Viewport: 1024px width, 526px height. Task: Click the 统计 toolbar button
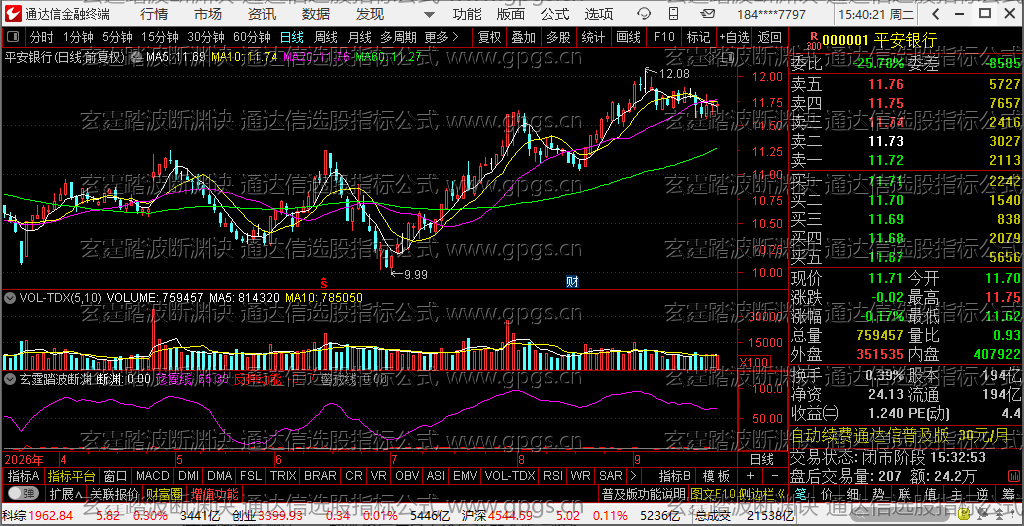(593, 37)
